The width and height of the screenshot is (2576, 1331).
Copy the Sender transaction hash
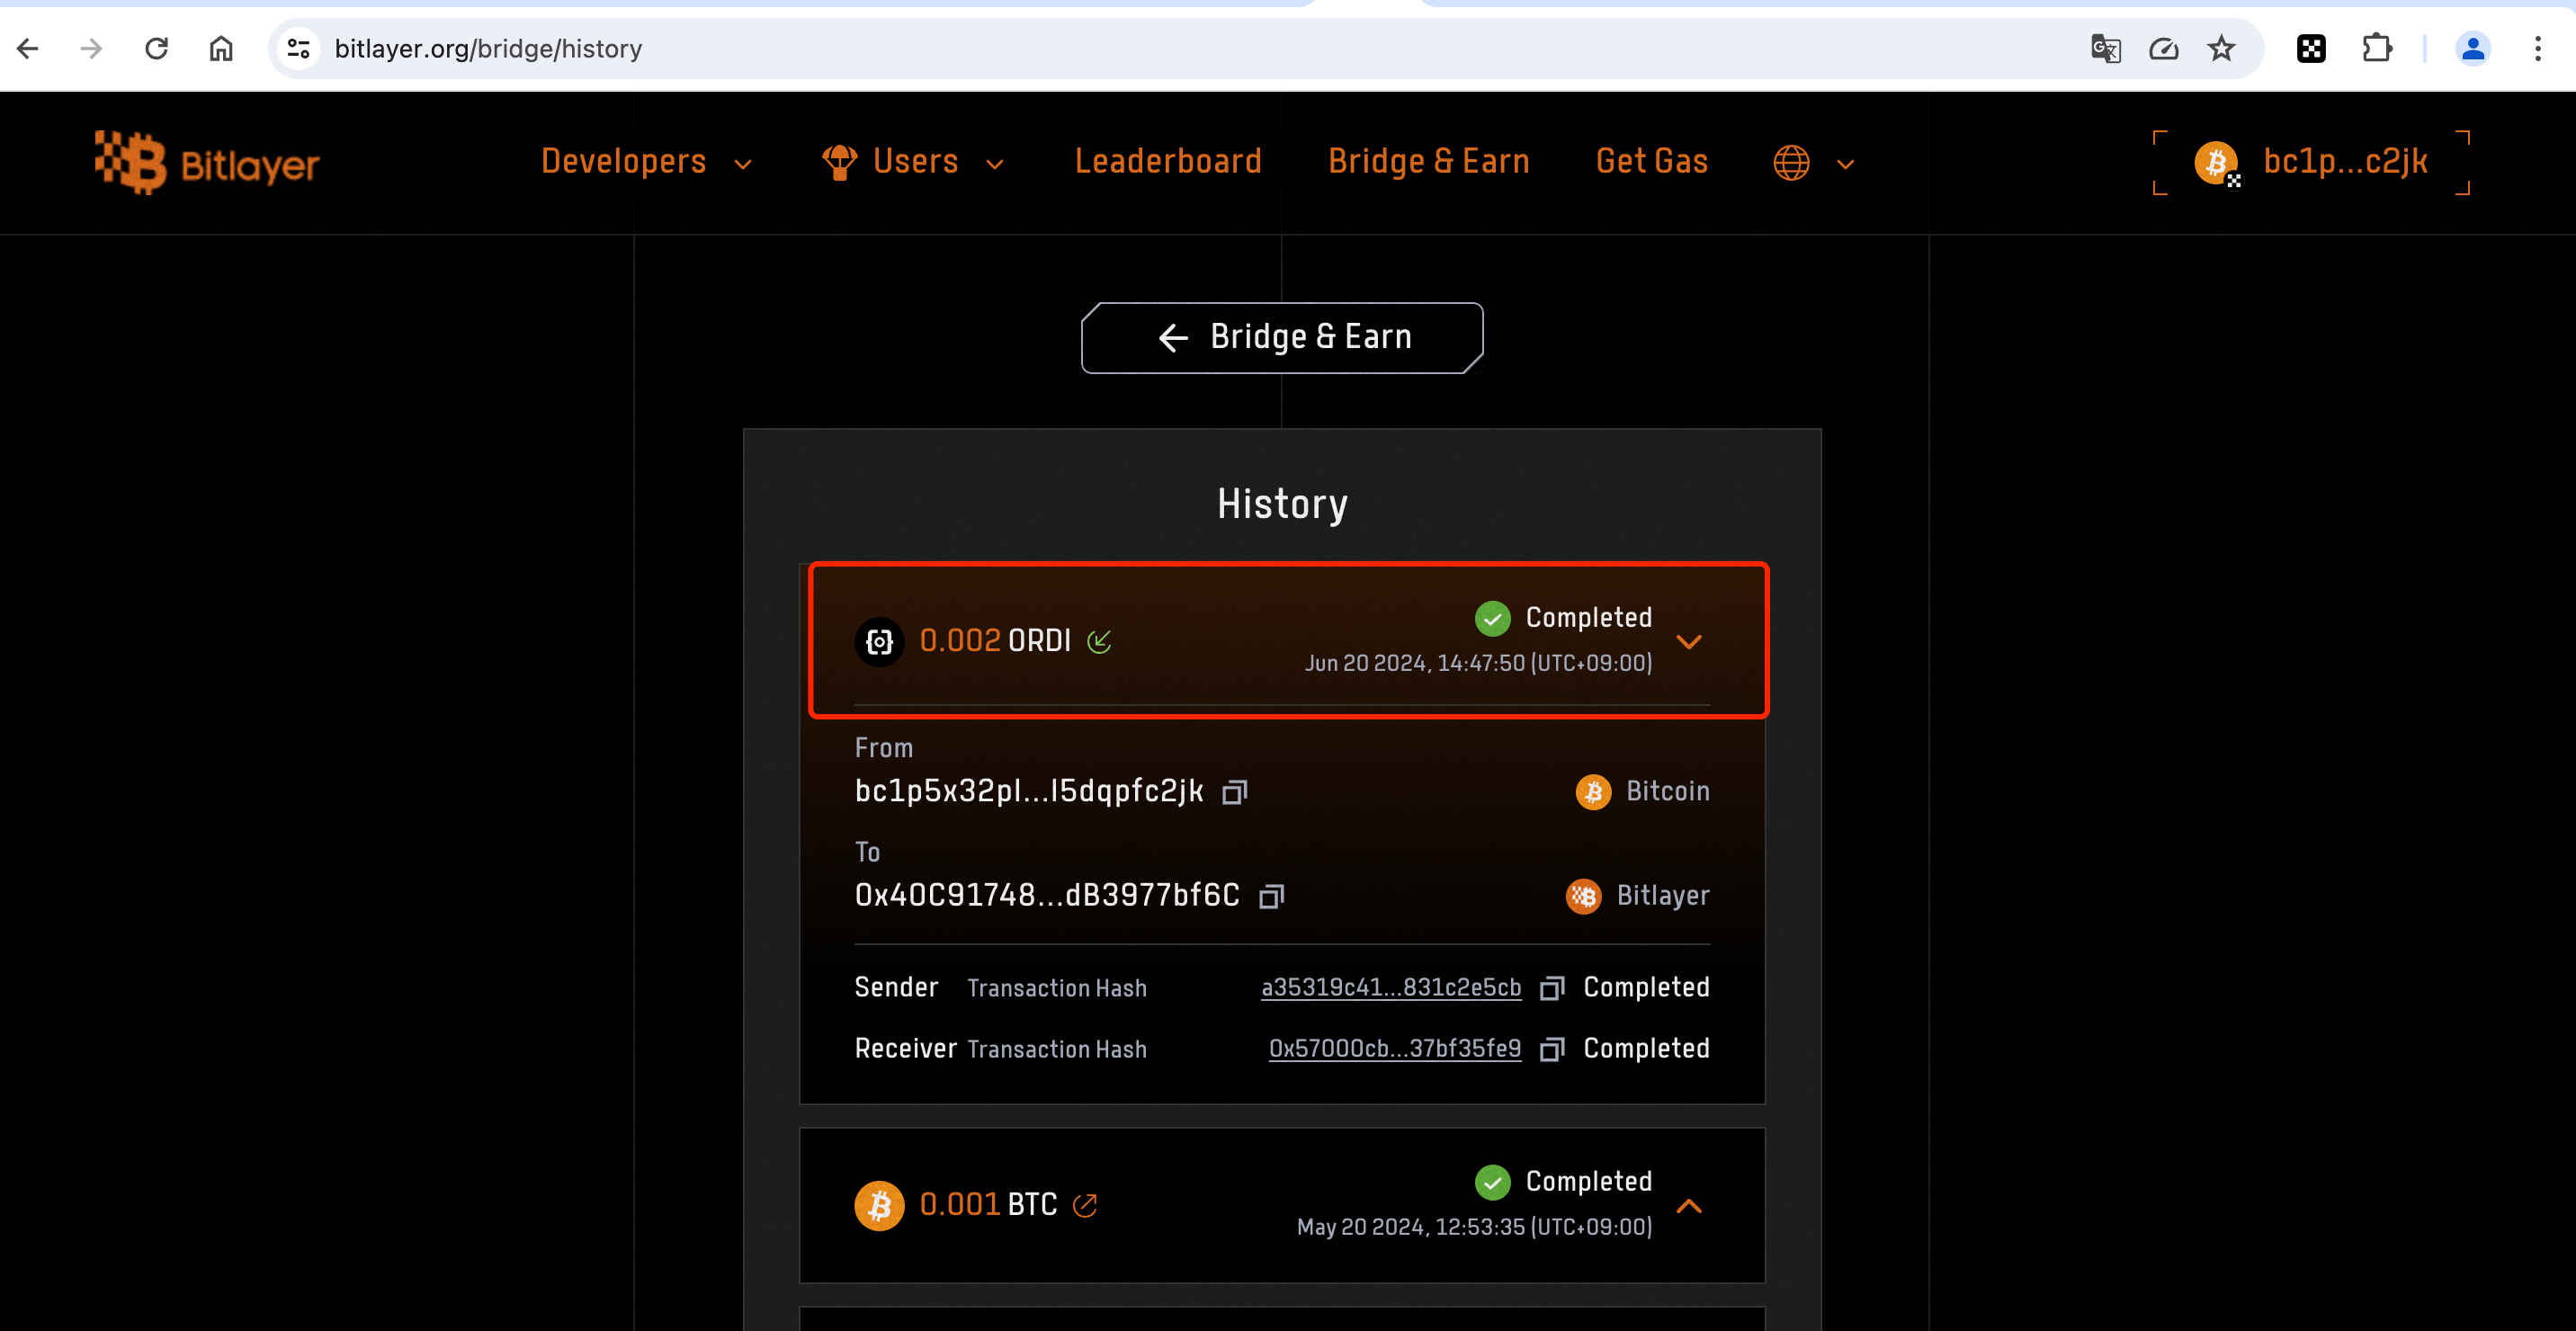[x=1551, y=988]
